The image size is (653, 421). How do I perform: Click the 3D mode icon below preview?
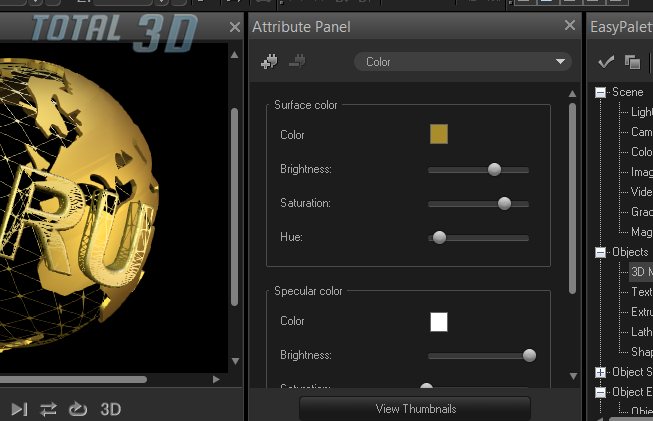click(x=110, y=409)
